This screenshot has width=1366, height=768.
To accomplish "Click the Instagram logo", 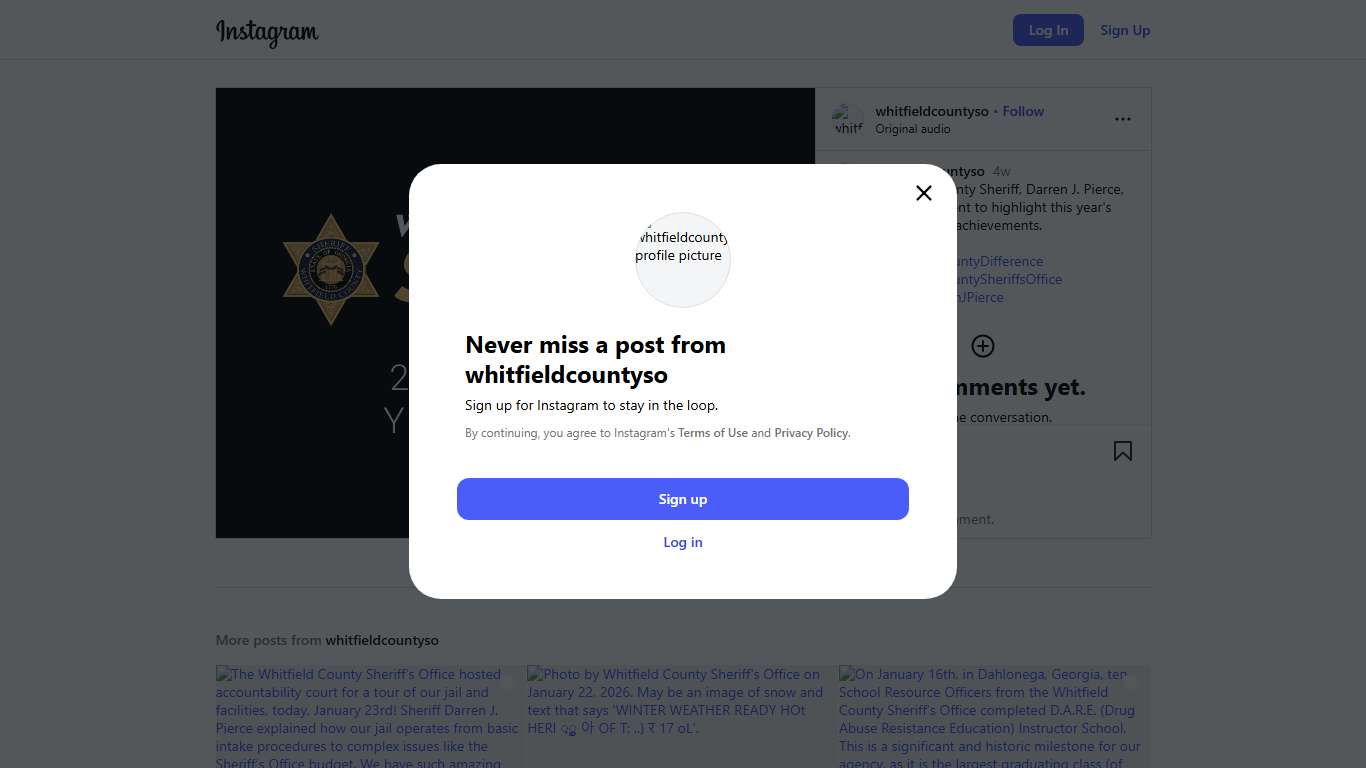I will pos(267,31).
